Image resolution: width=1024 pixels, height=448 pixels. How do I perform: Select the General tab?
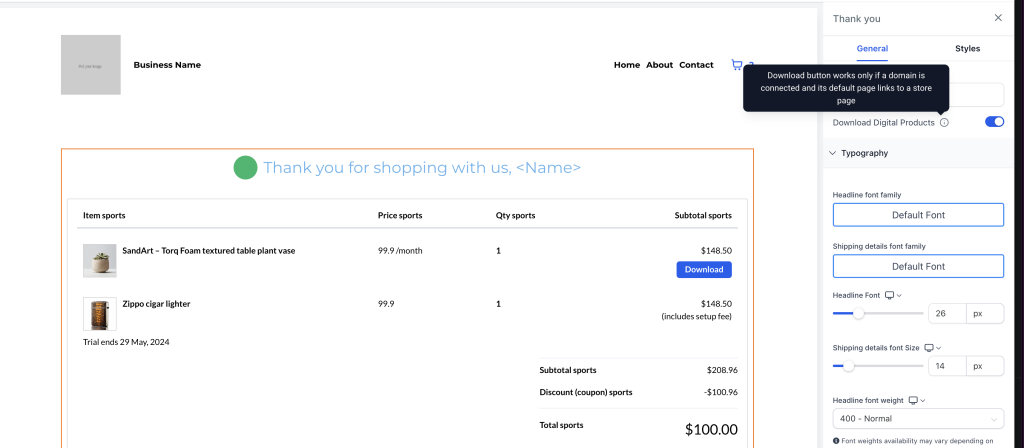pos(872,48)
